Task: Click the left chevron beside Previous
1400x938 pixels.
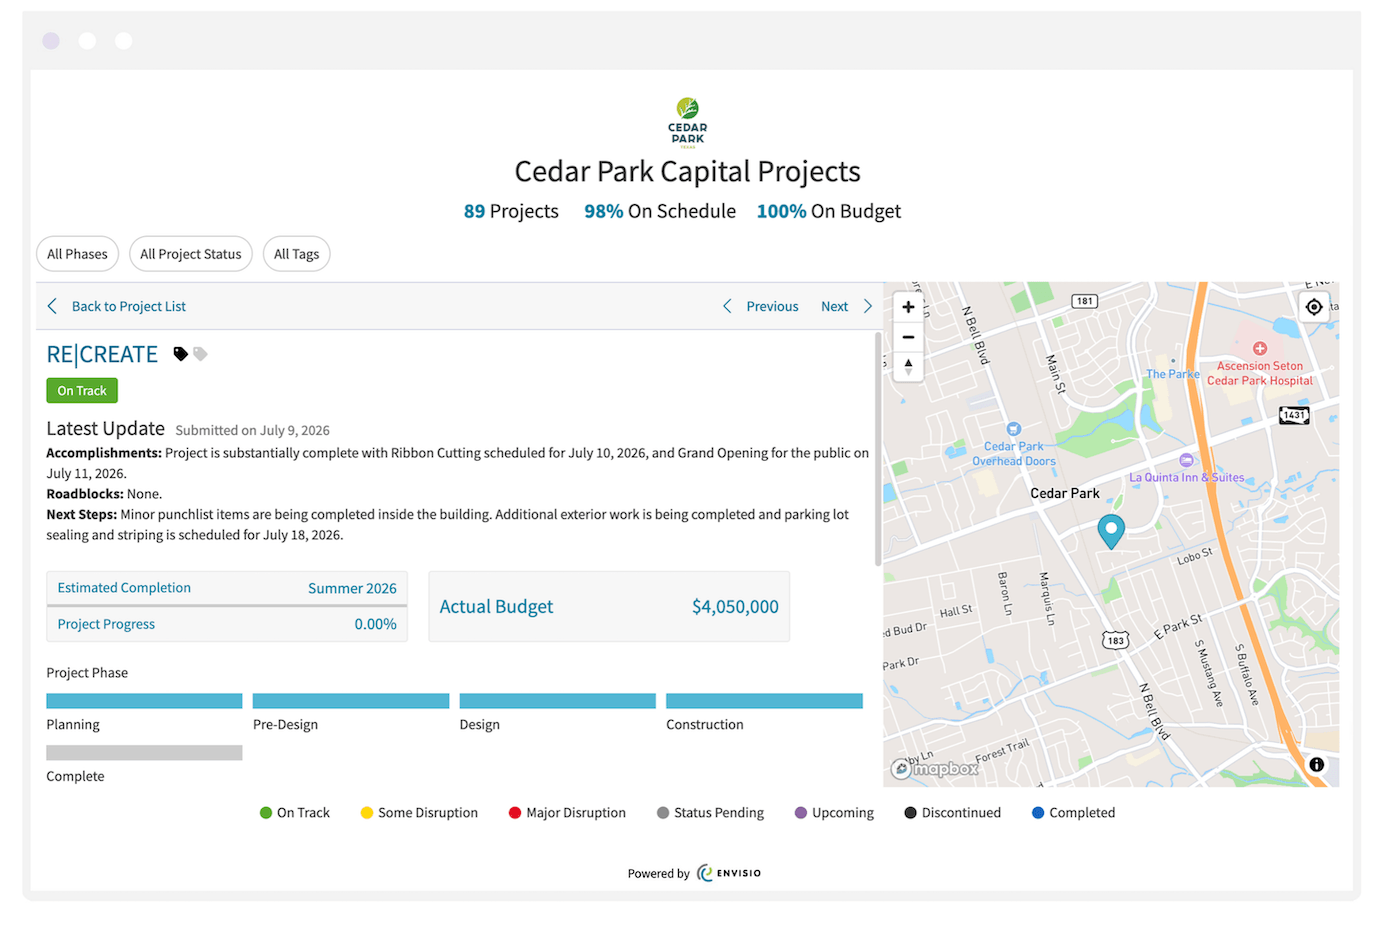Action: [x=727, y=306]
